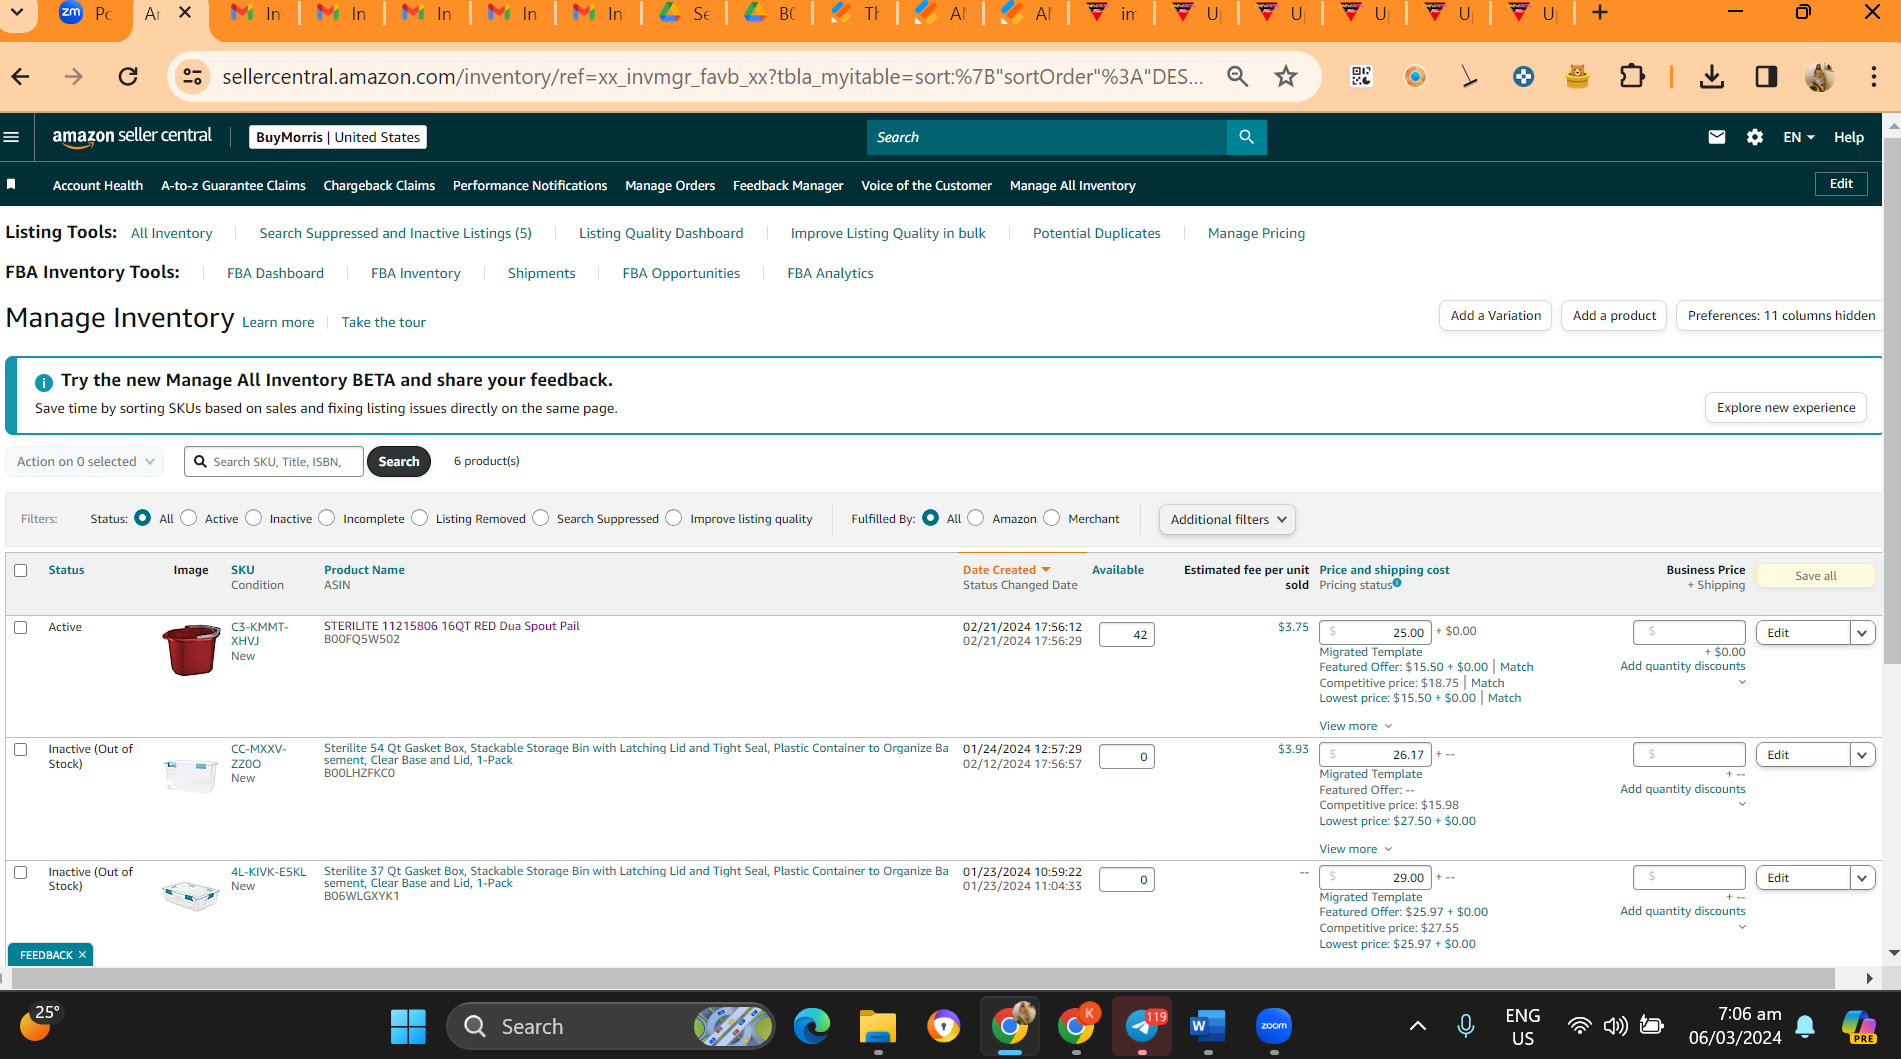This screenshot has width=1901, height=1059.
Task: Expand View more for 54 Qt Gasket Box pricing
Action: [x=1355, y=849]
